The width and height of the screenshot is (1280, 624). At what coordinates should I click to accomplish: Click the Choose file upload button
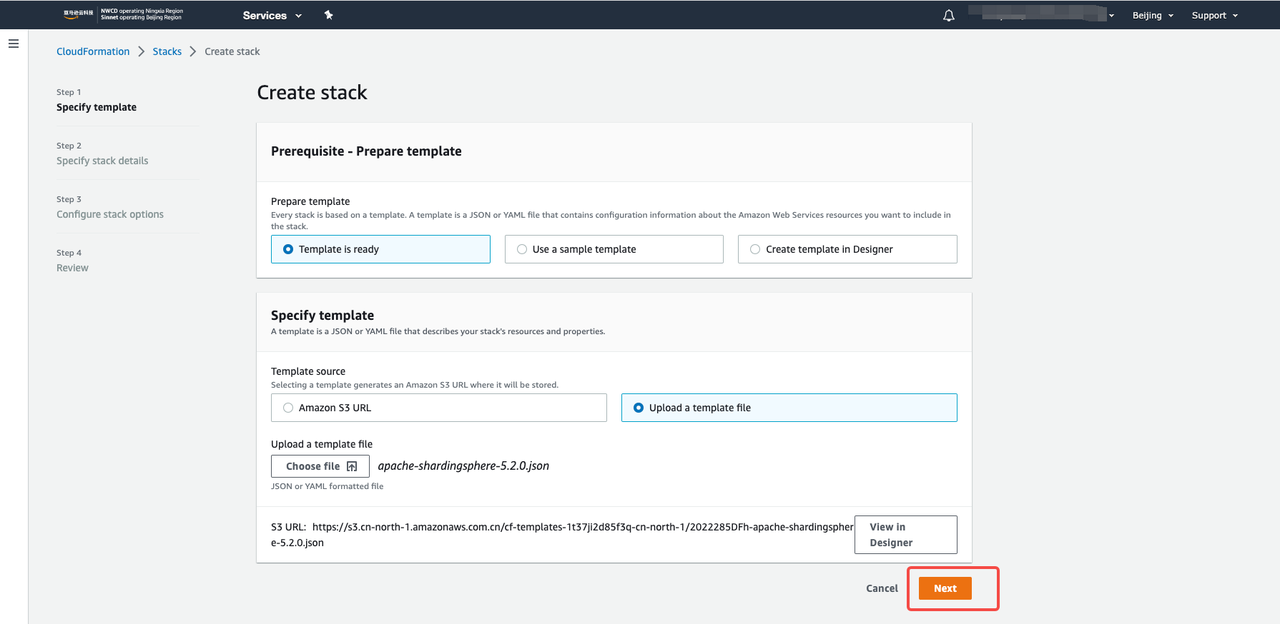(320, 466)
